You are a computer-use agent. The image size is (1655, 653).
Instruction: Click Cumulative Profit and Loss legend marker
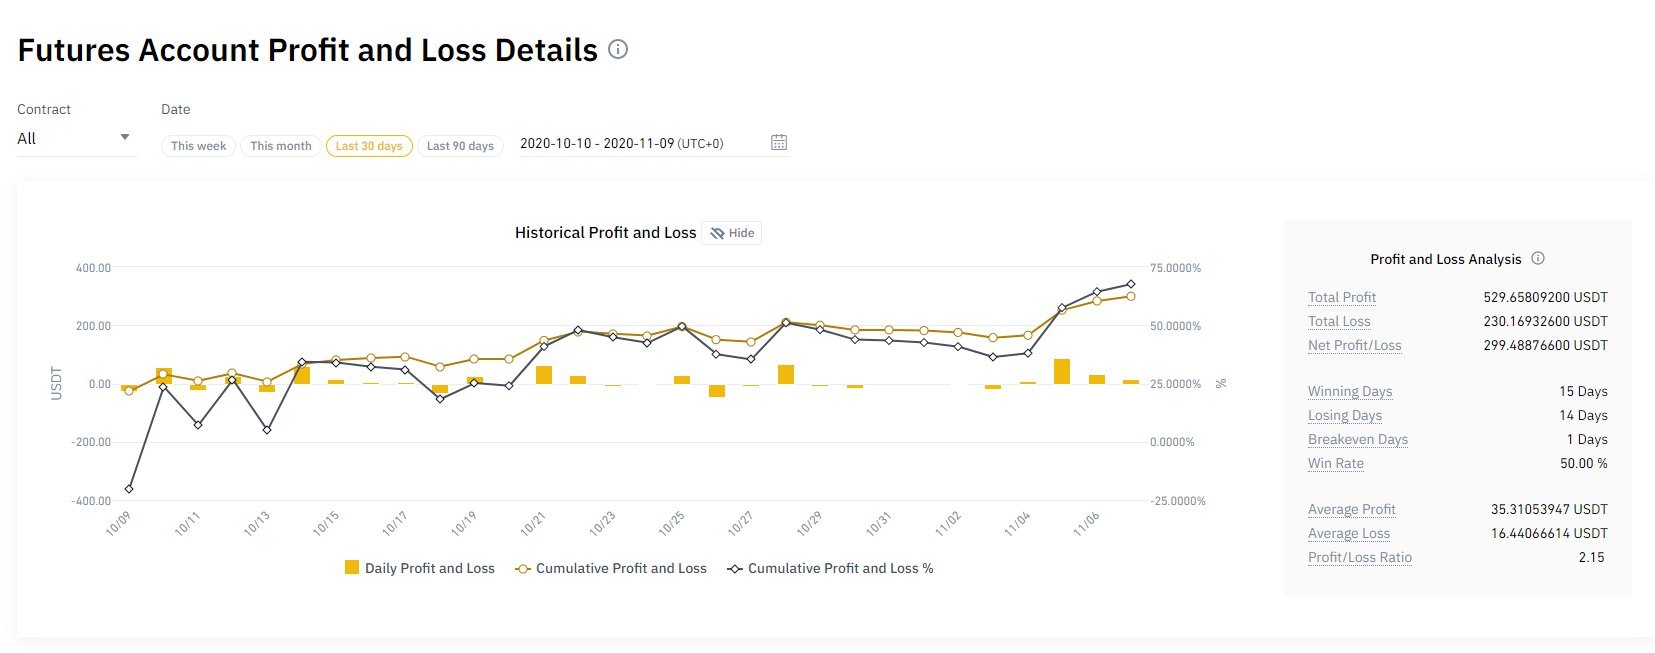pos(522,569)
